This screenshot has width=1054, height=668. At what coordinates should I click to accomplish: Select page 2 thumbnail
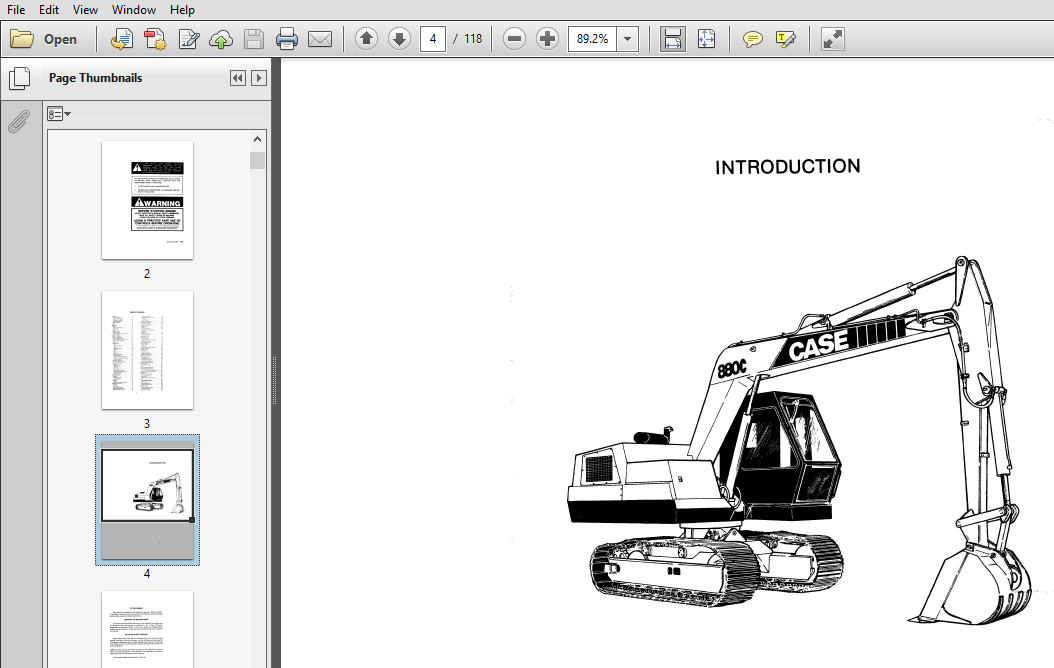coord(147,200)
